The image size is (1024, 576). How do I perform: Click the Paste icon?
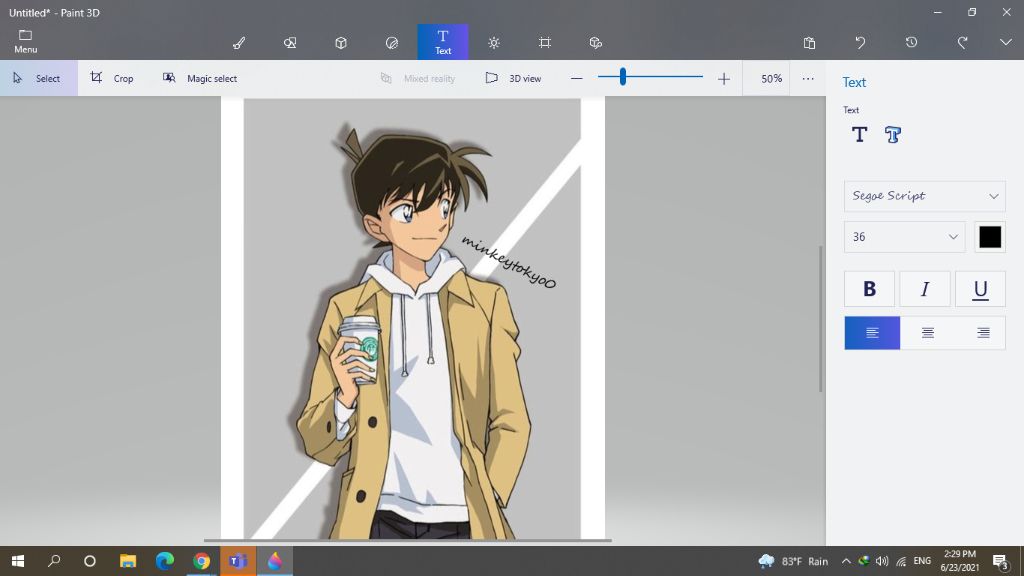coord(809,42)
